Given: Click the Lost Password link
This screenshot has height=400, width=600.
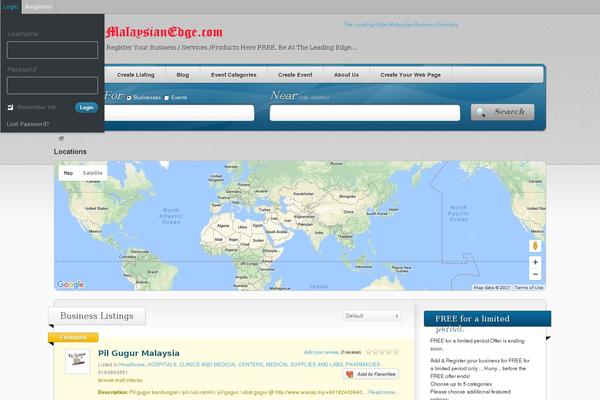Looking at the screenshot, I should pos(28,124).
